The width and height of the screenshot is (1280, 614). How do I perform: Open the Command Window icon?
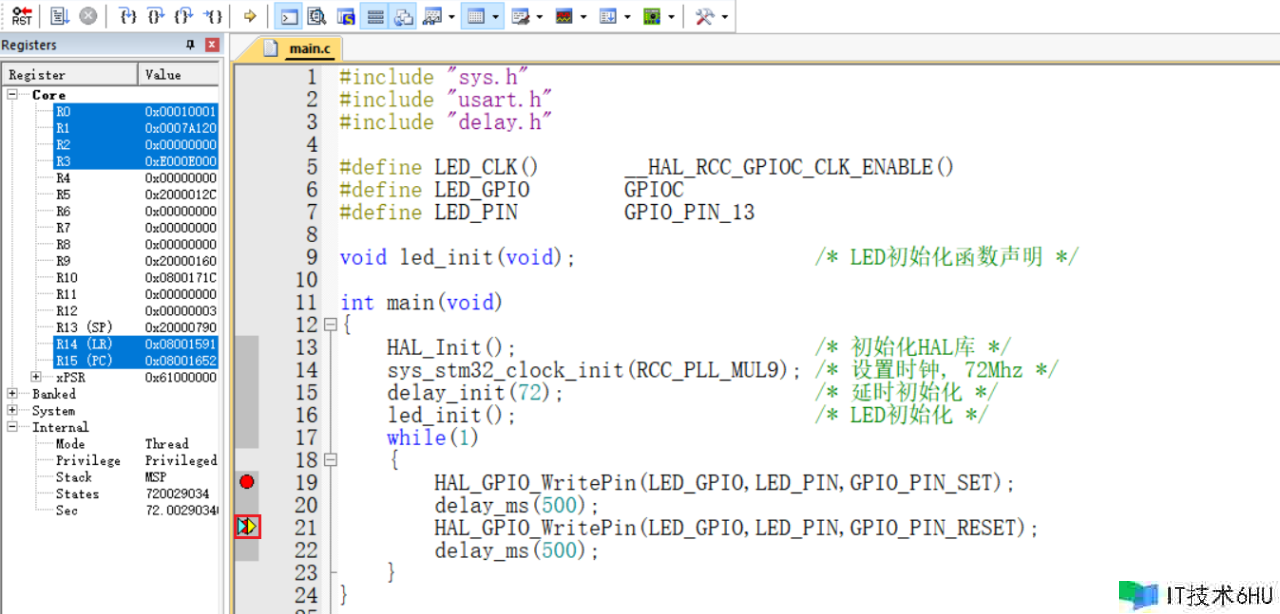click(288, 16)
